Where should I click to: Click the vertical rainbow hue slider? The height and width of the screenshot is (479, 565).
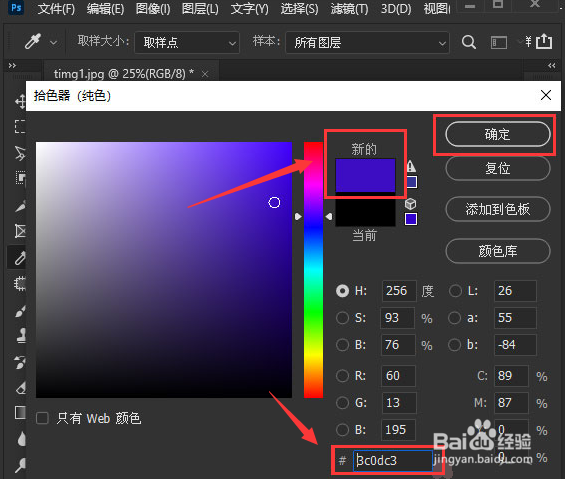point(313,270)
